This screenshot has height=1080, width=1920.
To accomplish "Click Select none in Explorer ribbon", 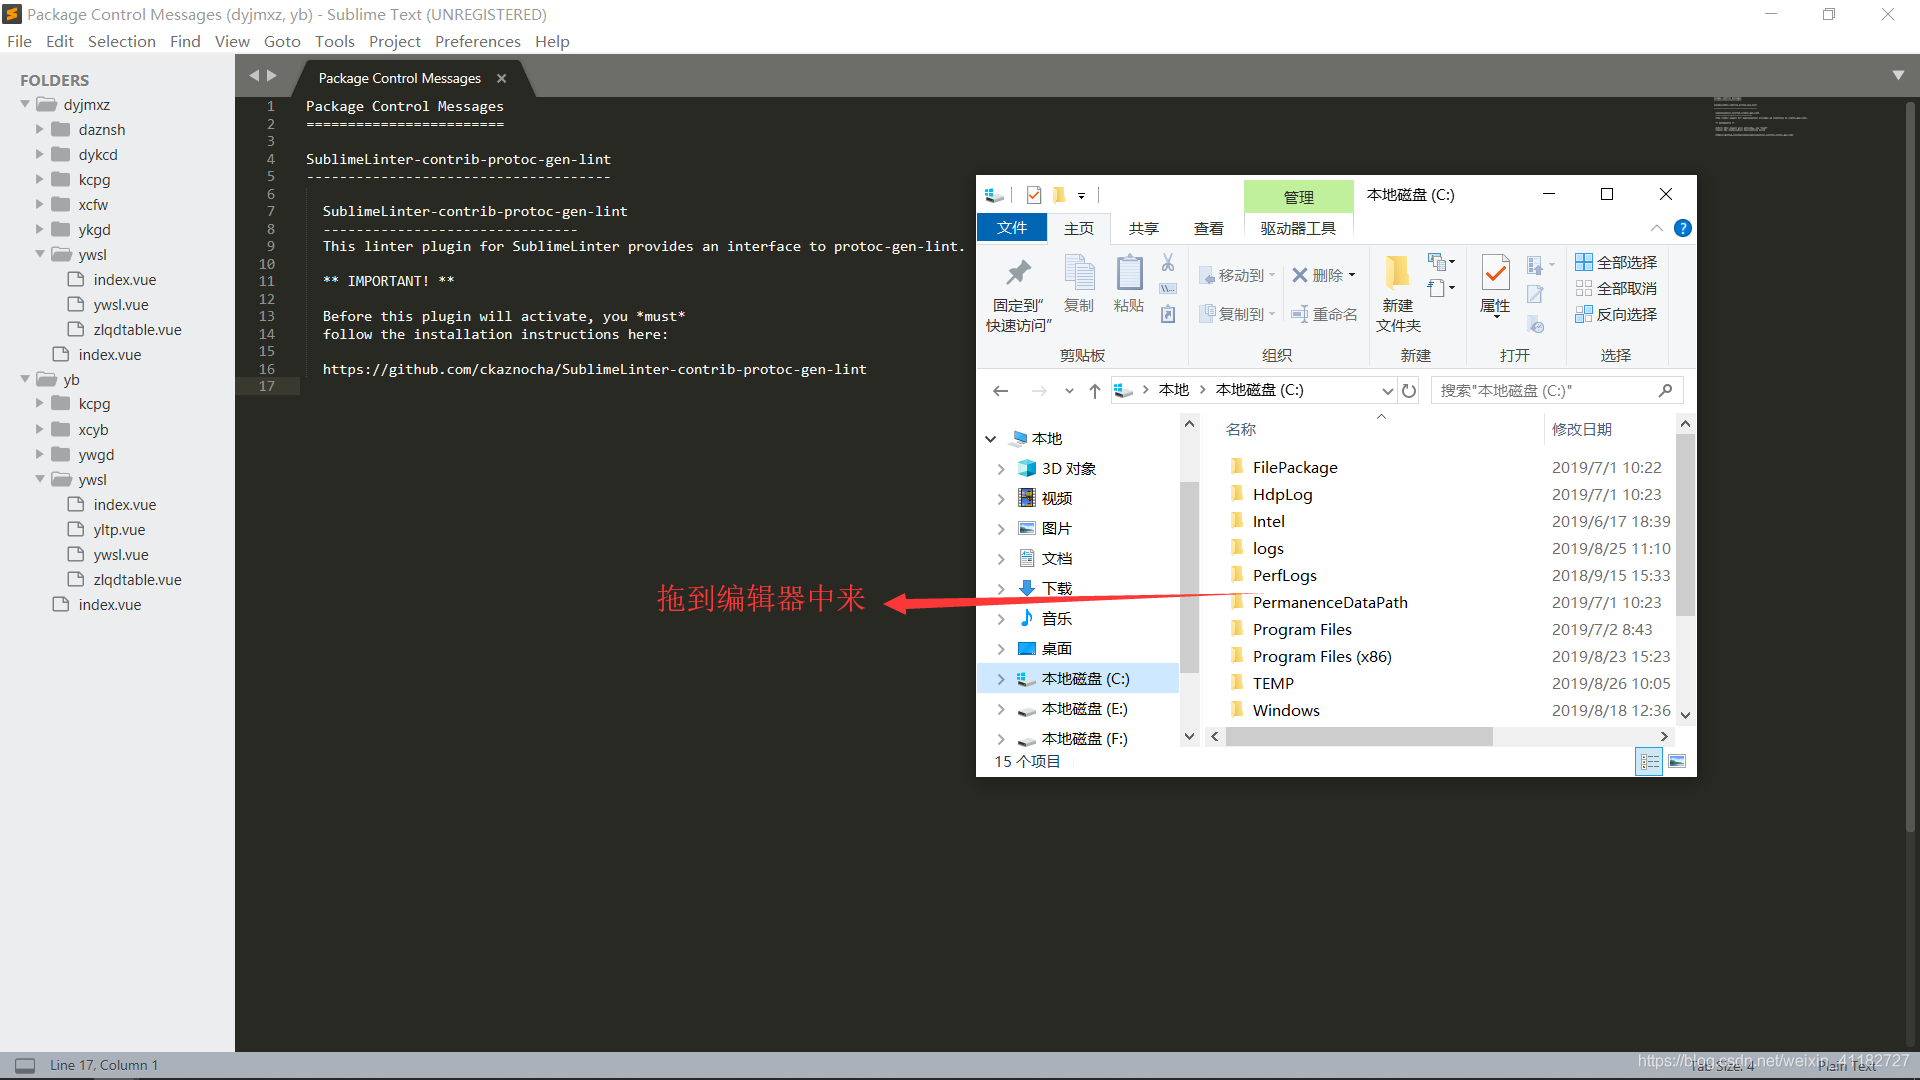I will click(1616, 288).
